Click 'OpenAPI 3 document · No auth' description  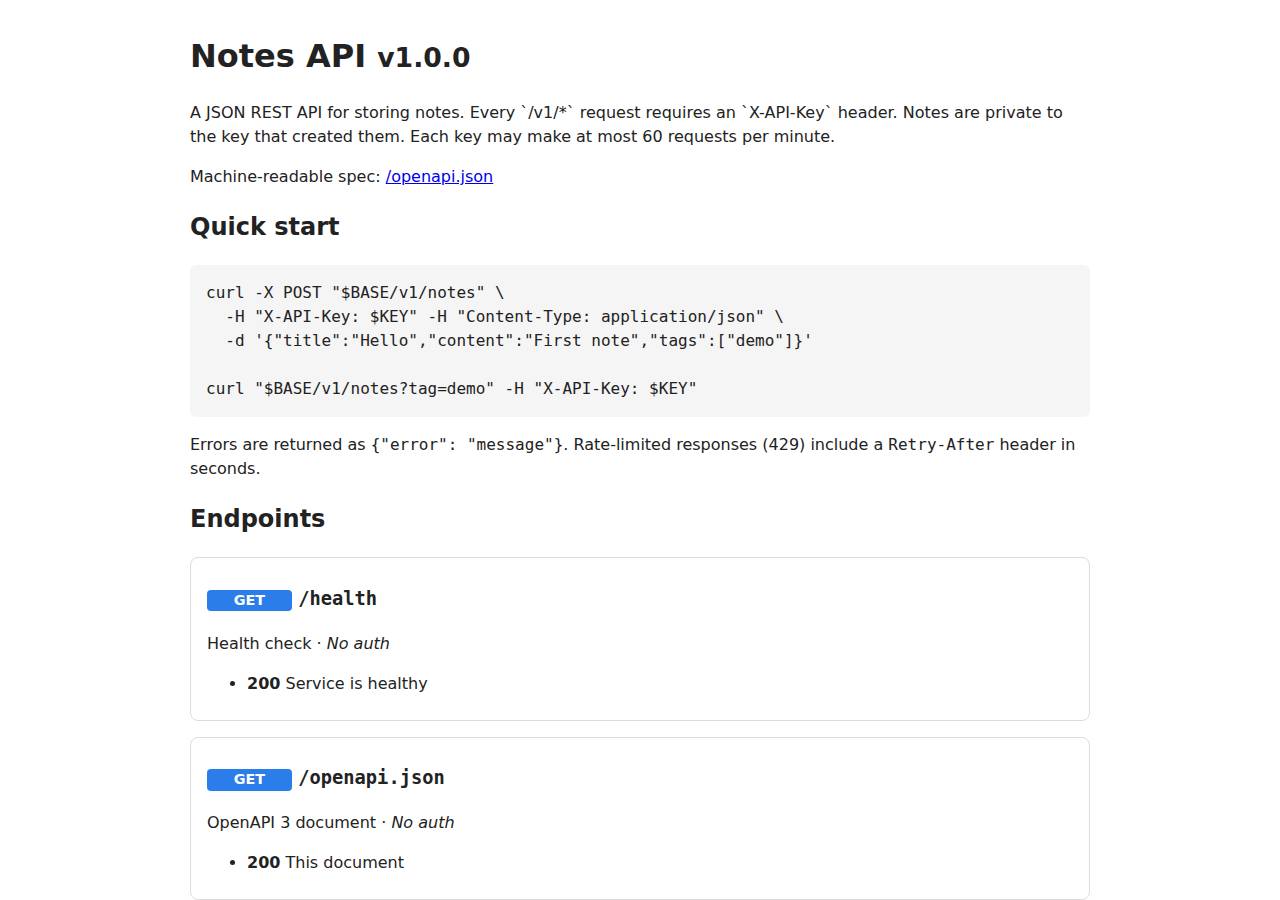(330, 822)
